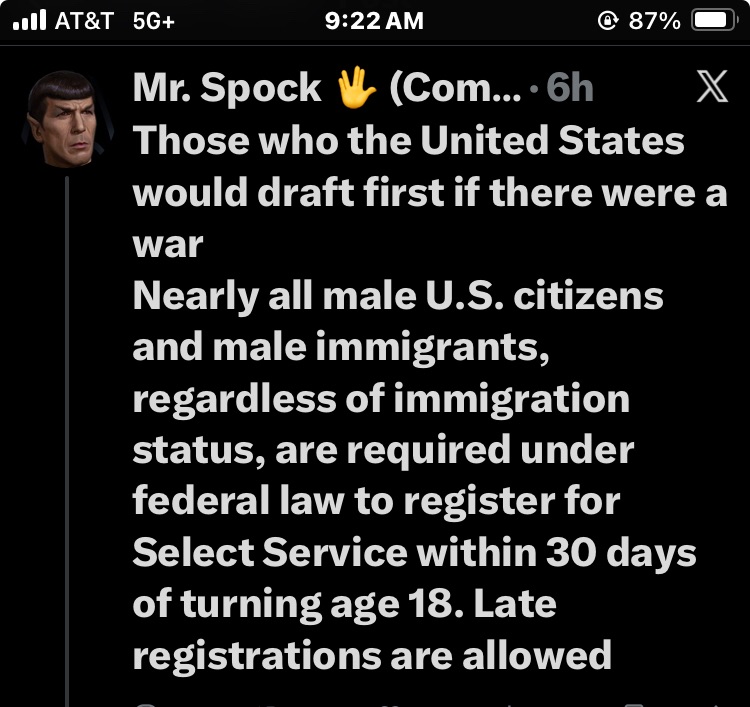The width and height of the screenshot is (750, 707).
Task: Tap the 5G+ network indicator
Action: 153,21
